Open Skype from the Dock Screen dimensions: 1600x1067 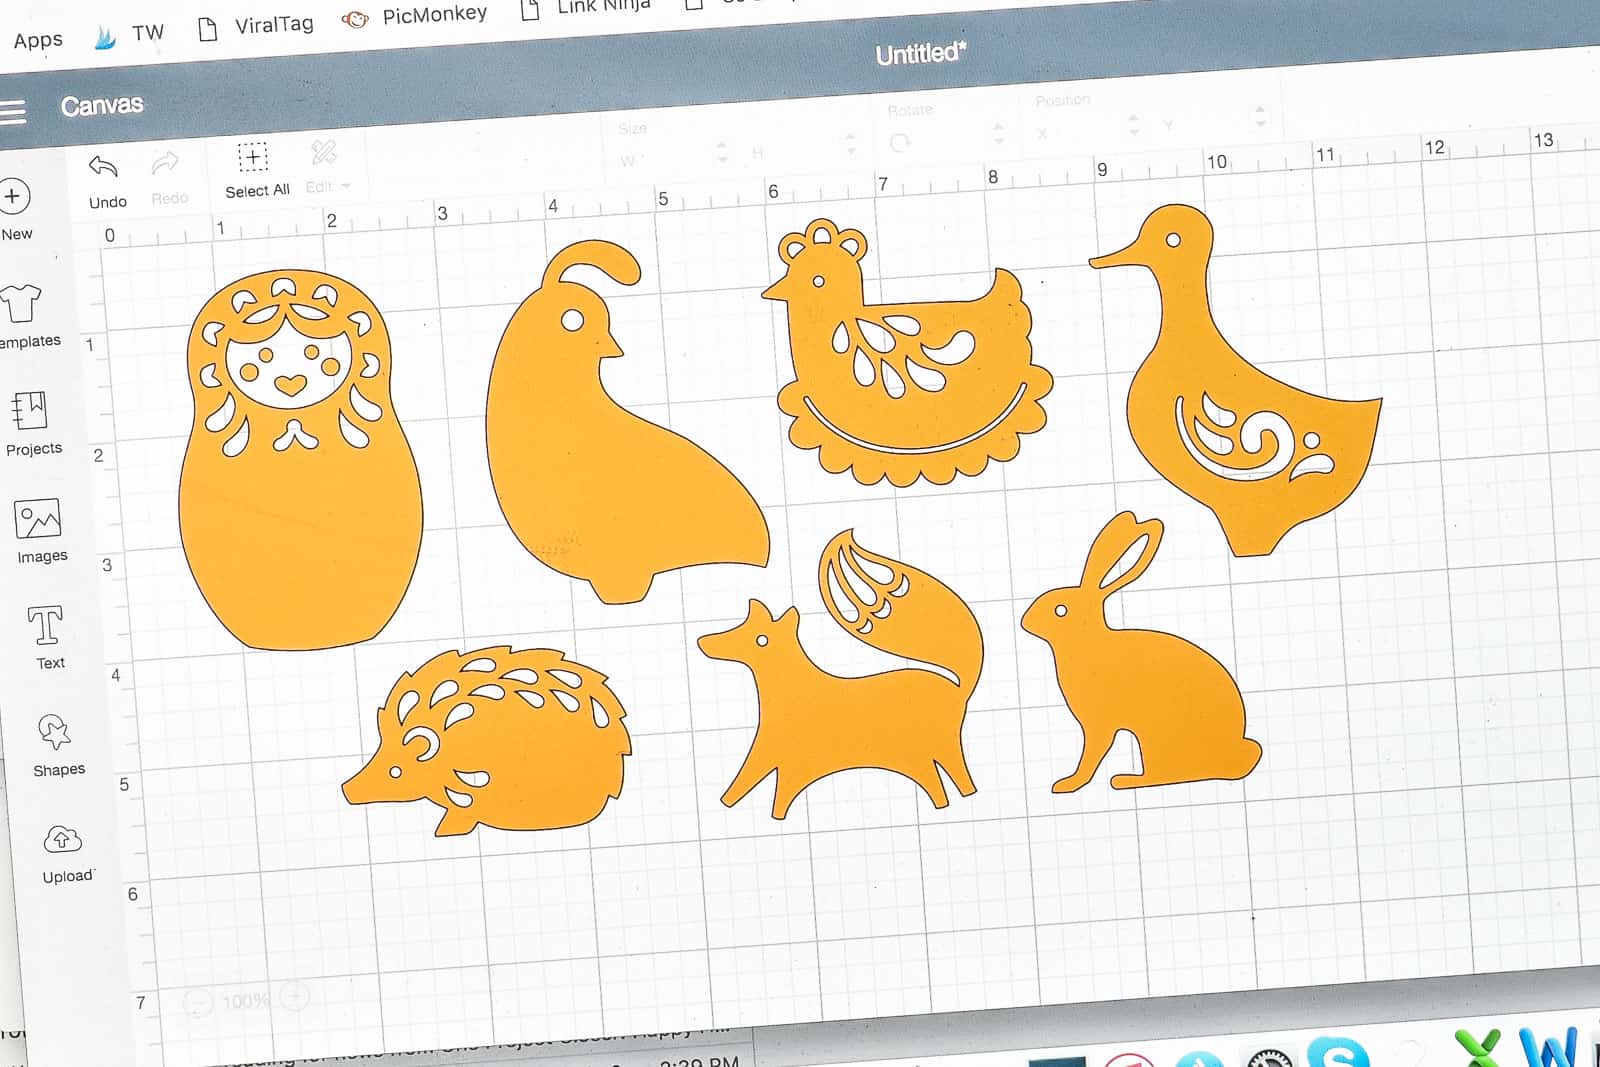pos(1336,1055)
